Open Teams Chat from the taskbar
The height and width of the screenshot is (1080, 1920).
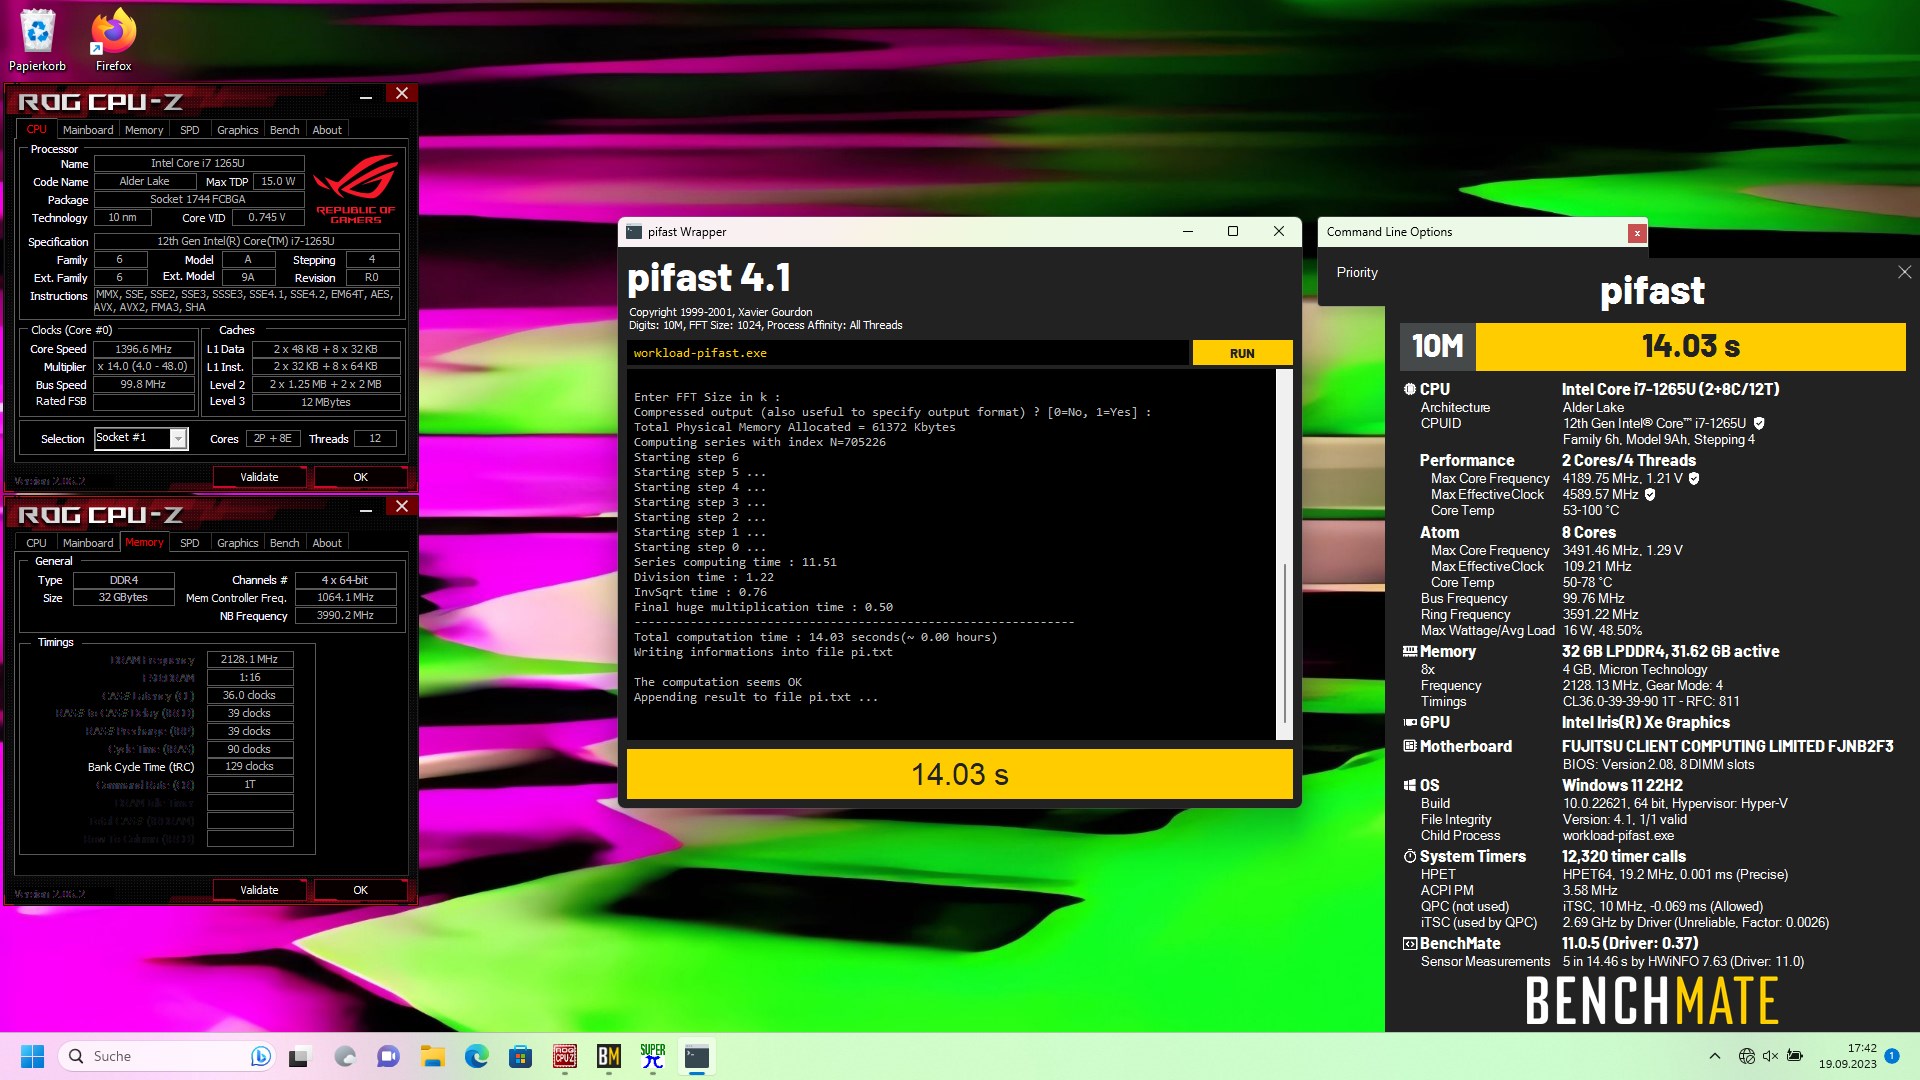point(388,1056)
